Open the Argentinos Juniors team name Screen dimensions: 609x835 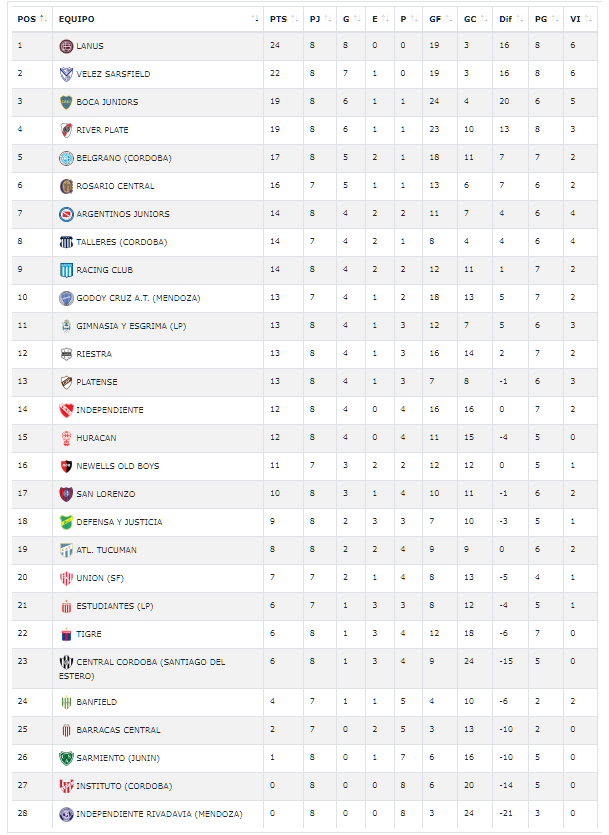(123, 214)
